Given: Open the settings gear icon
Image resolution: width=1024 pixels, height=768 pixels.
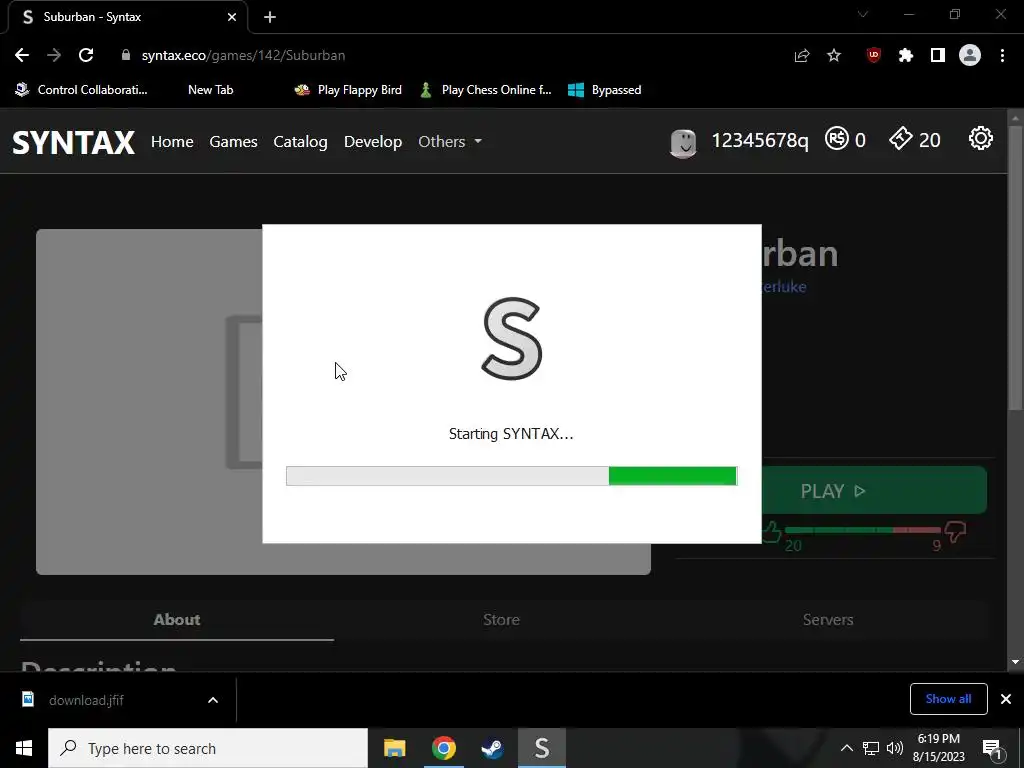Looking at the screenshot, I should click(980, 138).
